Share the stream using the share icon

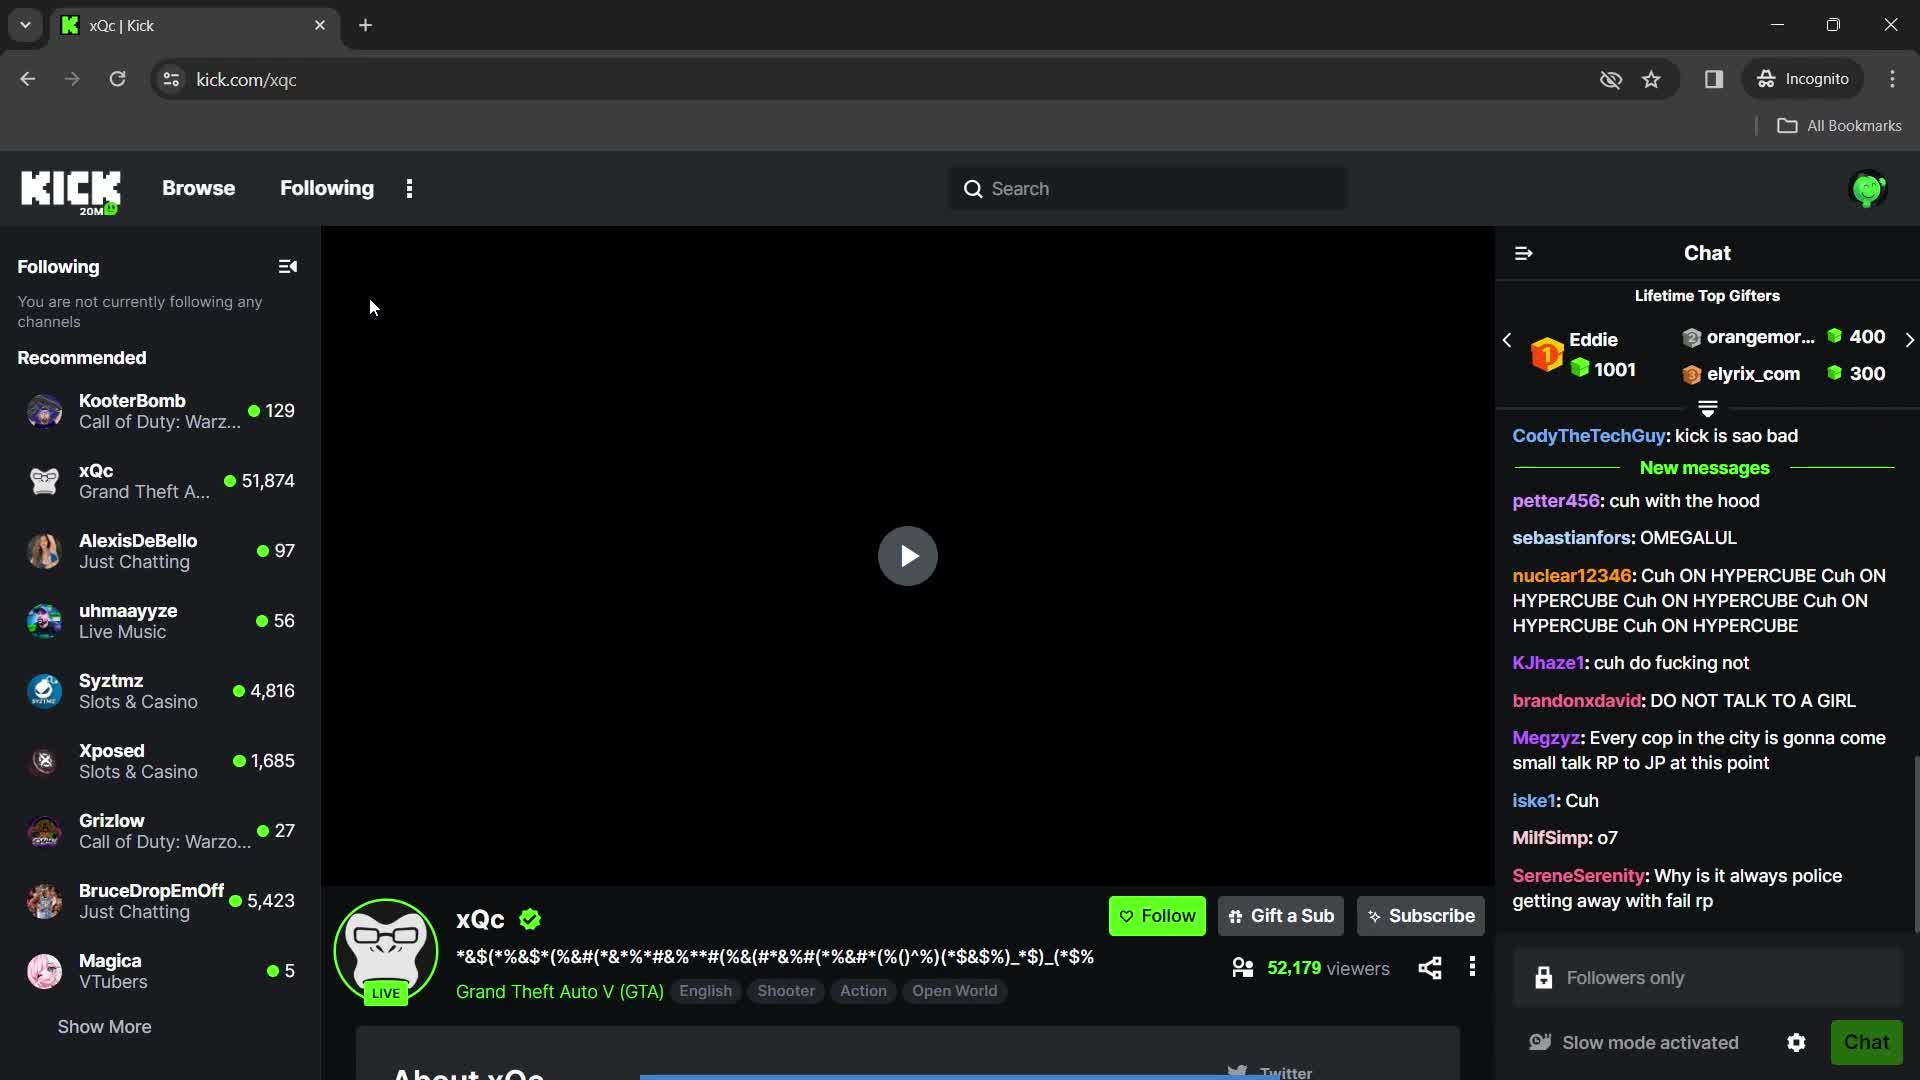point(1430,968)
